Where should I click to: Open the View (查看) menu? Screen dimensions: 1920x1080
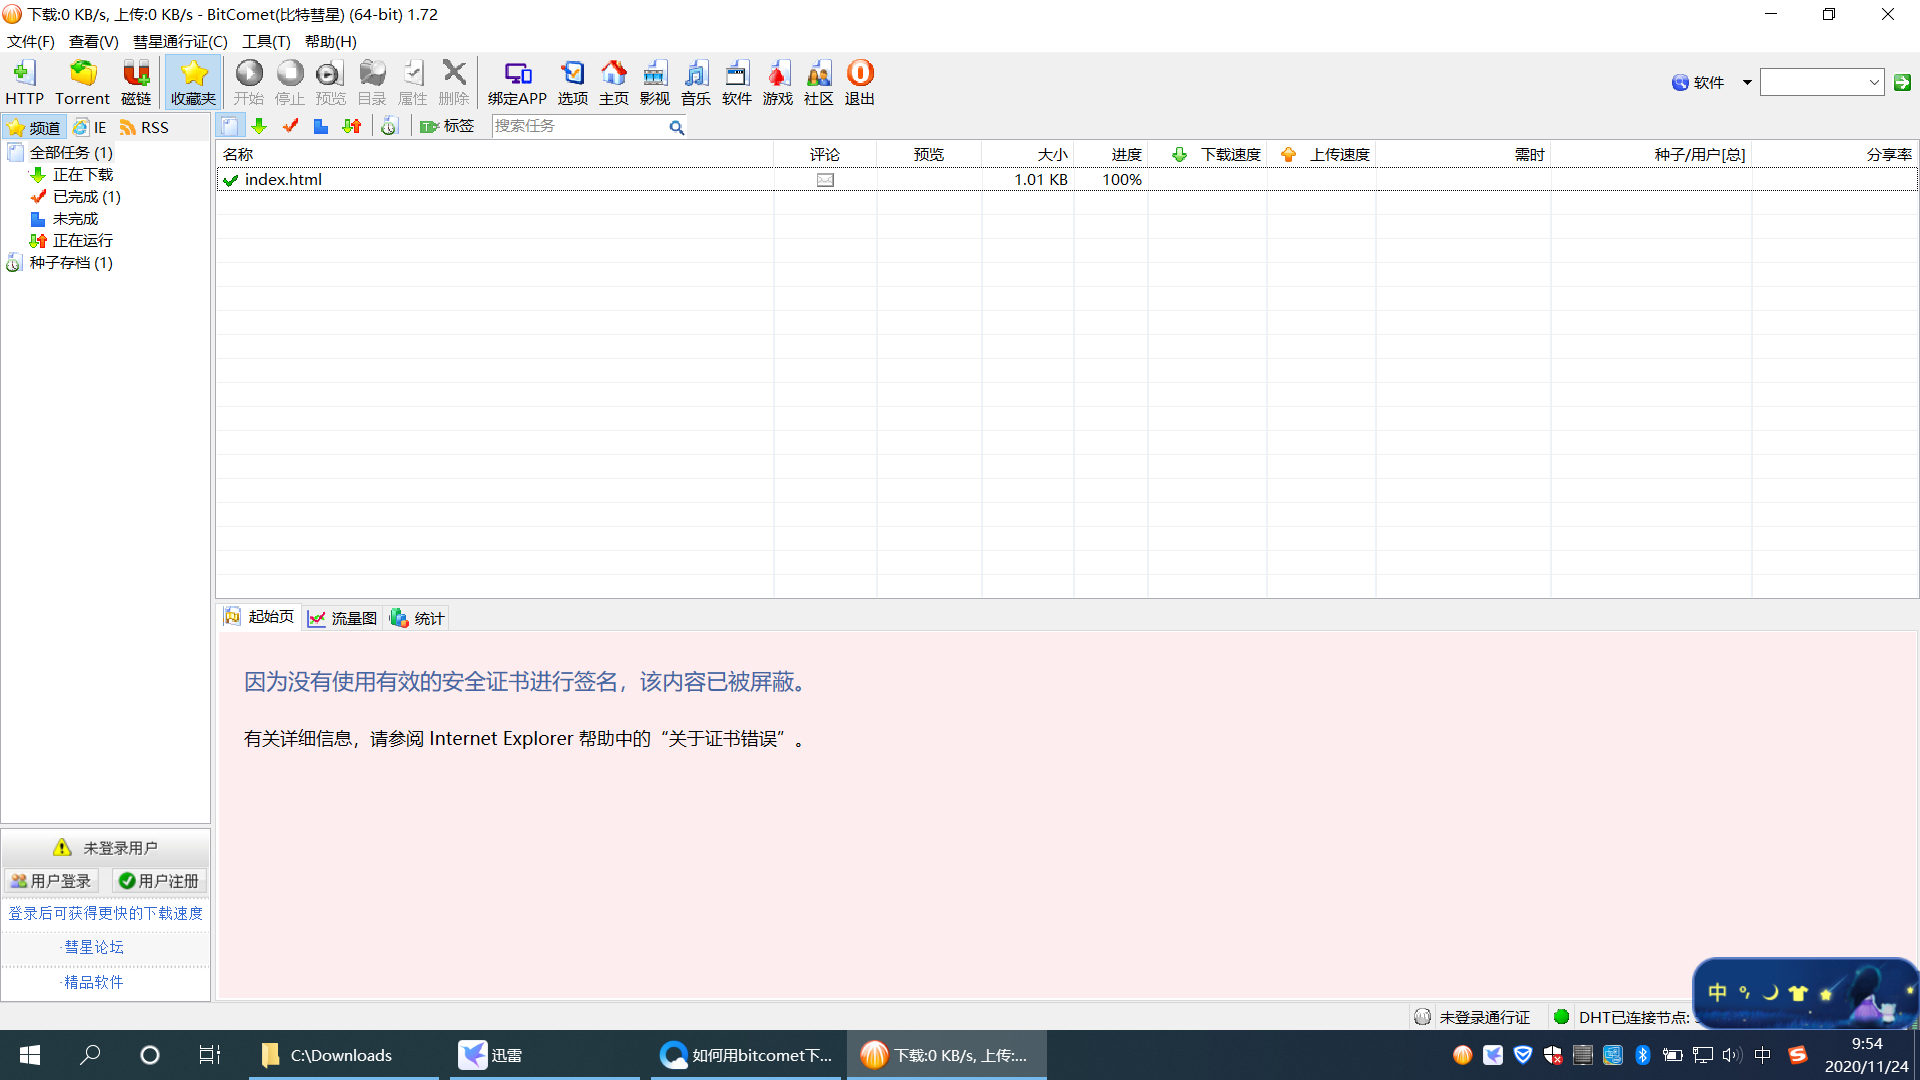pos(93,41)
